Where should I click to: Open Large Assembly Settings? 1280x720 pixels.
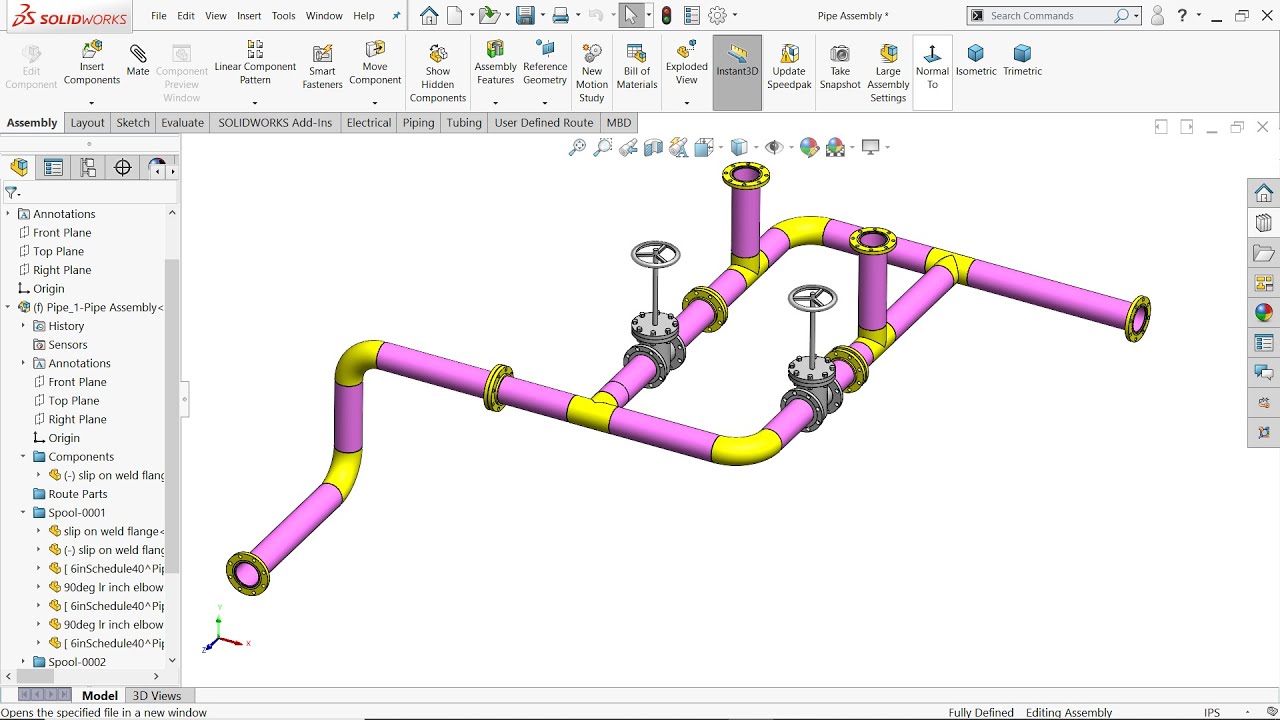coord(888,73)
